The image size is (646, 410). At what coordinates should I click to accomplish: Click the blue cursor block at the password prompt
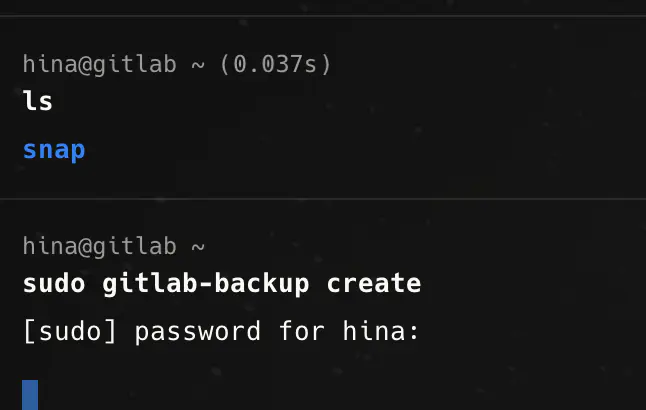pos(30,395)
